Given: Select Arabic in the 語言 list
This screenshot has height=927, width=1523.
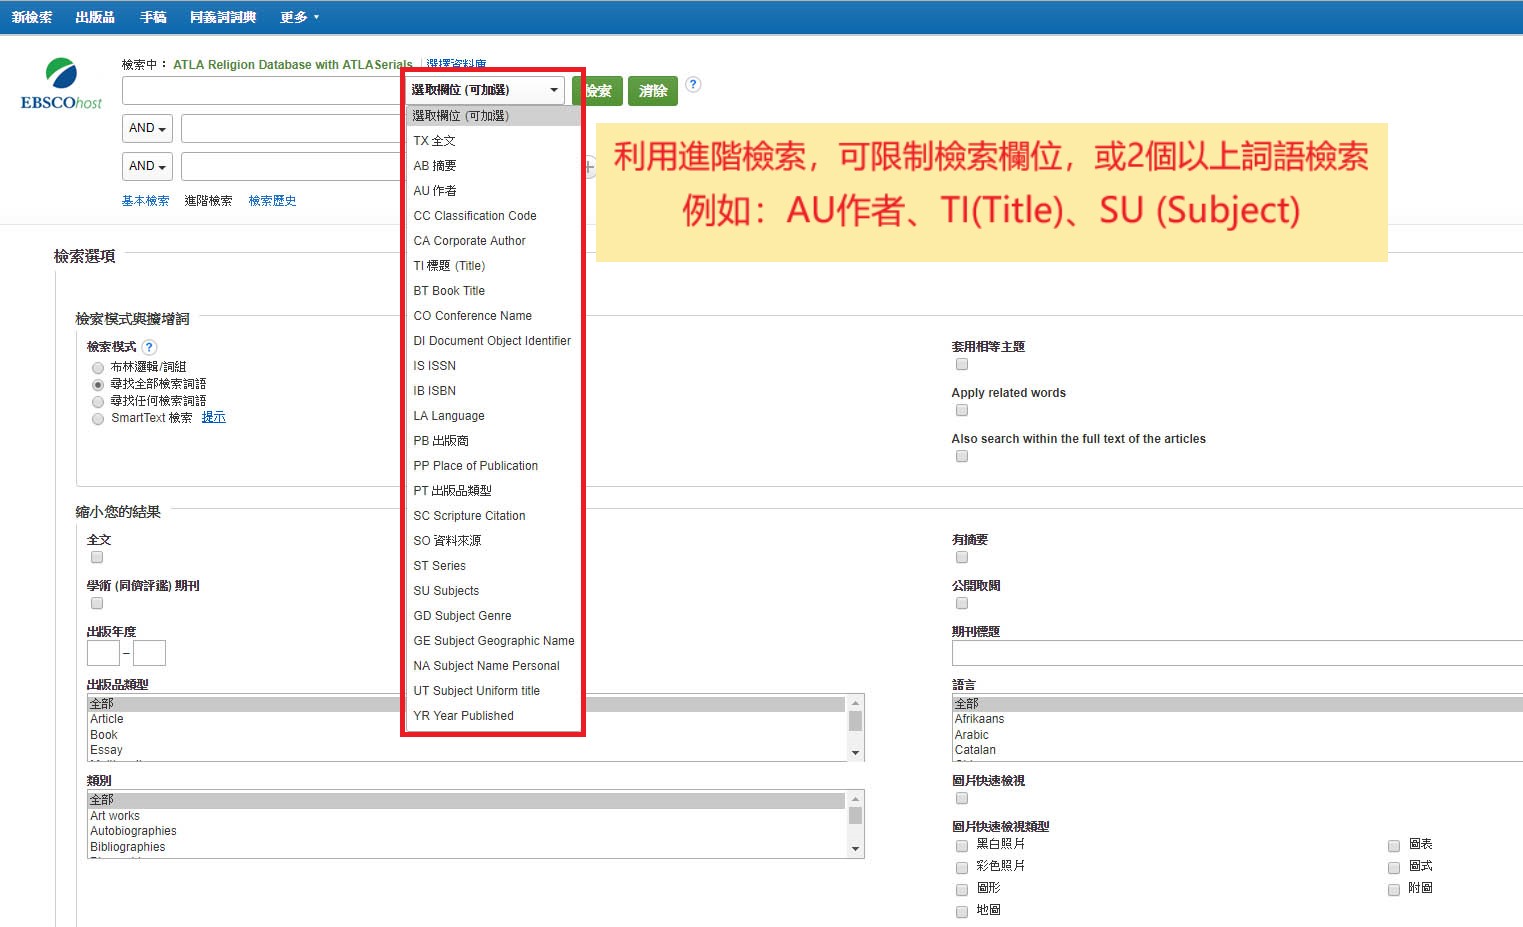Looking at the screenshot, I should tap(1237, 735).
